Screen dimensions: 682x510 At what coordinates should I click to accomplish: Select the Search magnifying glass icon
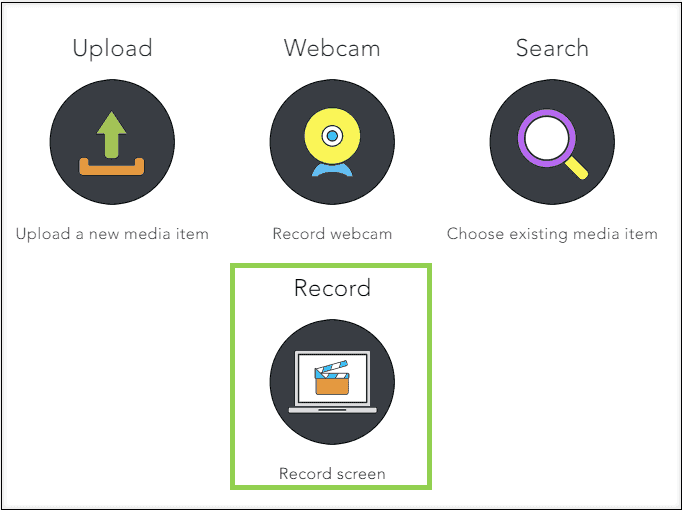552,142
